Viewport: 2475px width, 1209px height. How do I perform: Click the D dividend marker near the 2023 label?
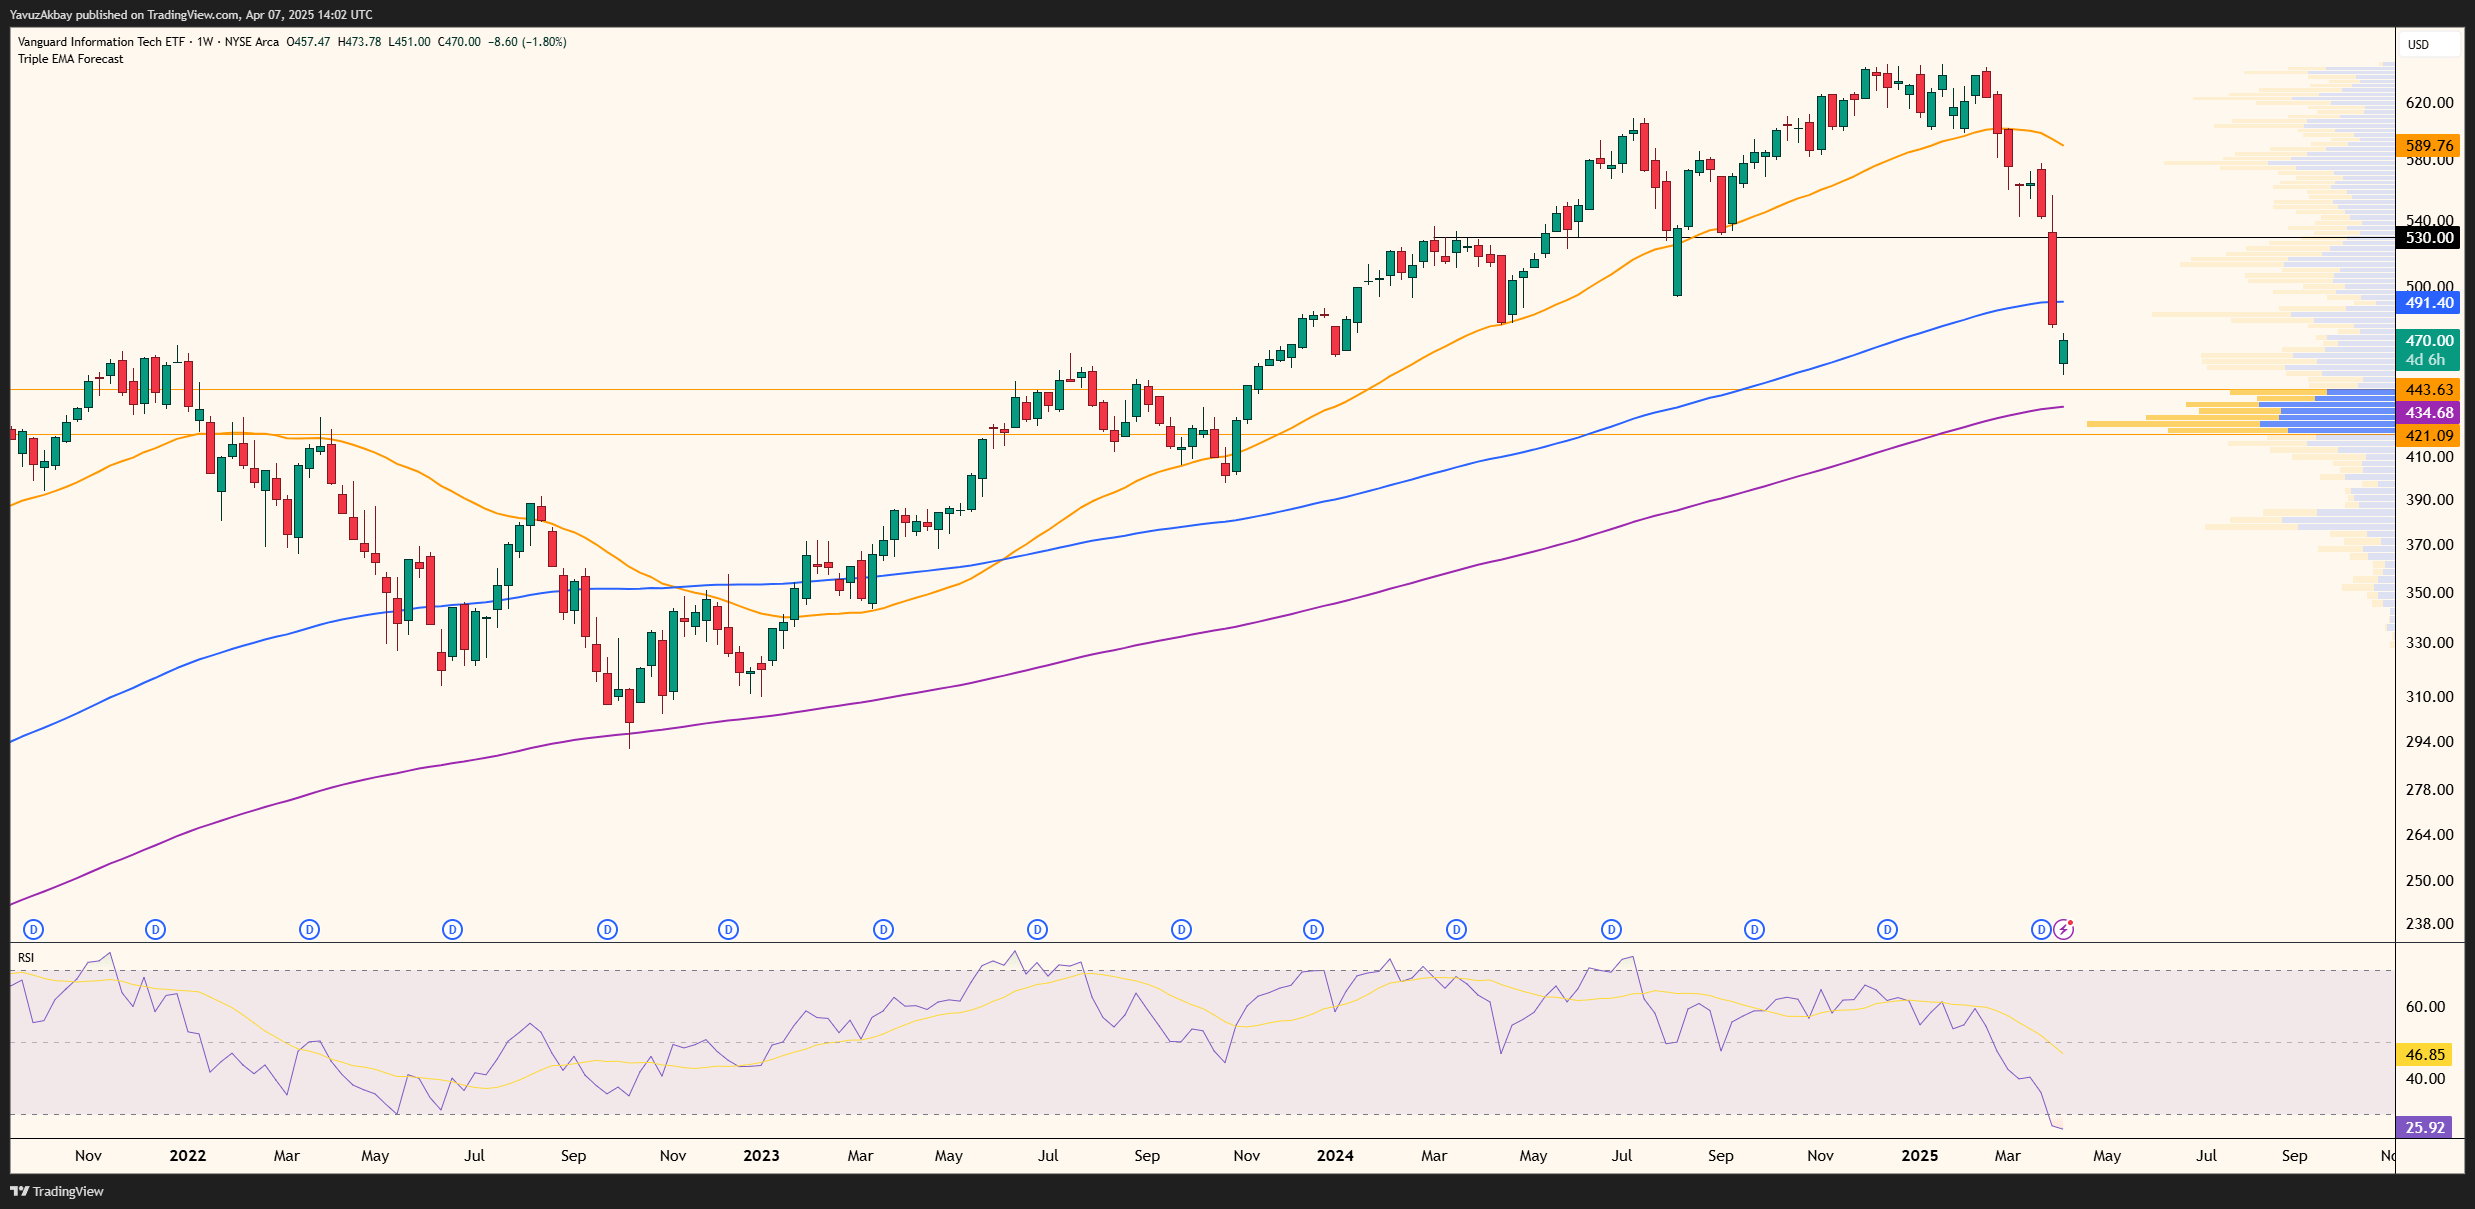point(728,928)
